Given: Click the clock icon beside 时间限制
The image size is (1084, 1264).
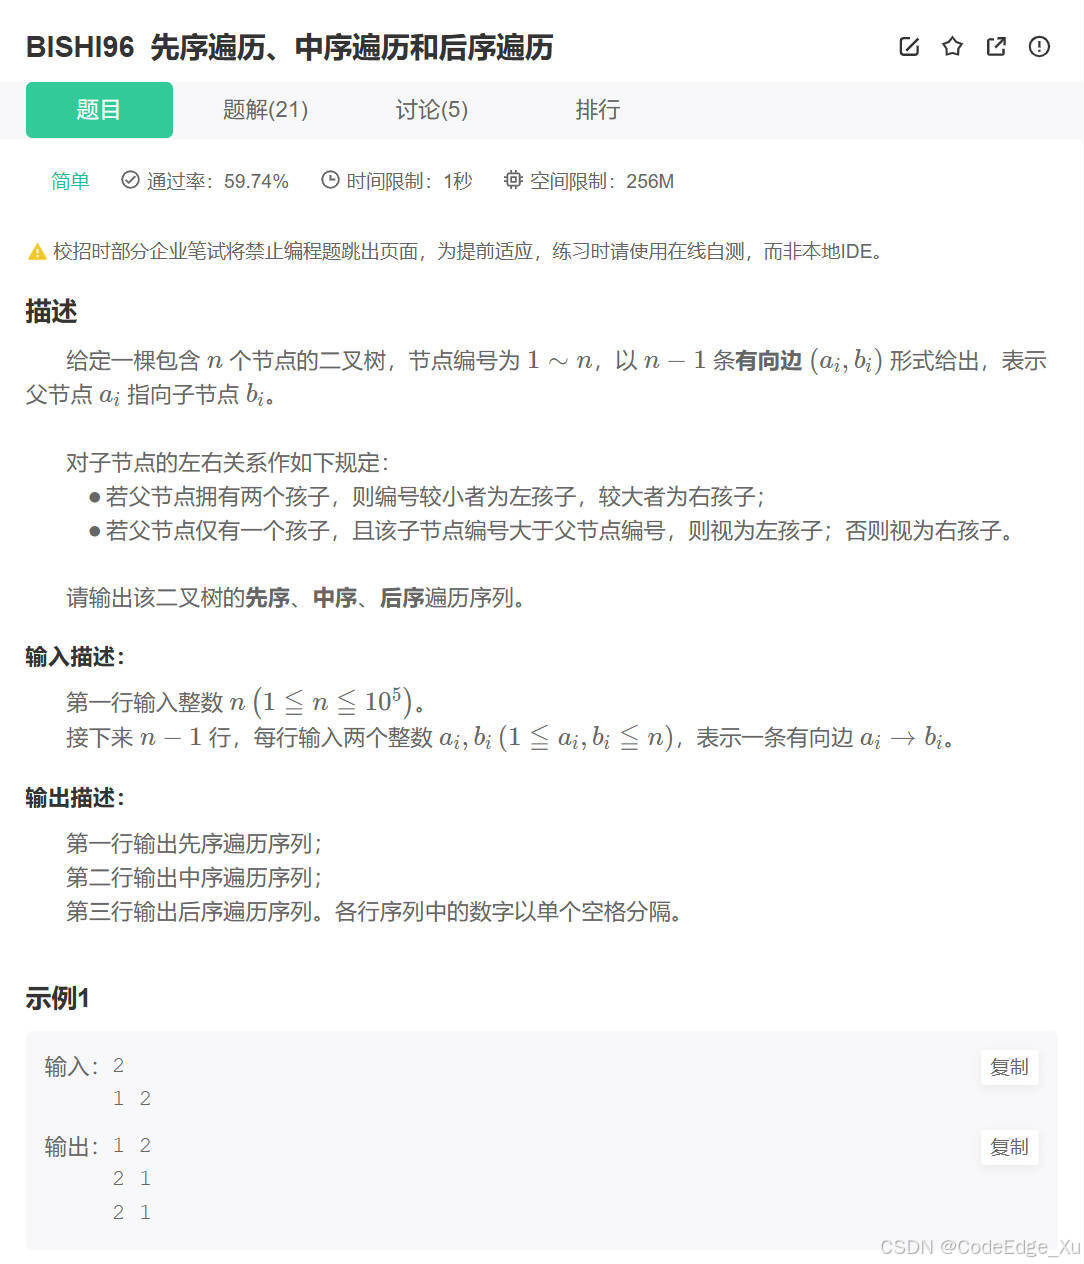Looking at the screenshot, I should tap(330, 180).
